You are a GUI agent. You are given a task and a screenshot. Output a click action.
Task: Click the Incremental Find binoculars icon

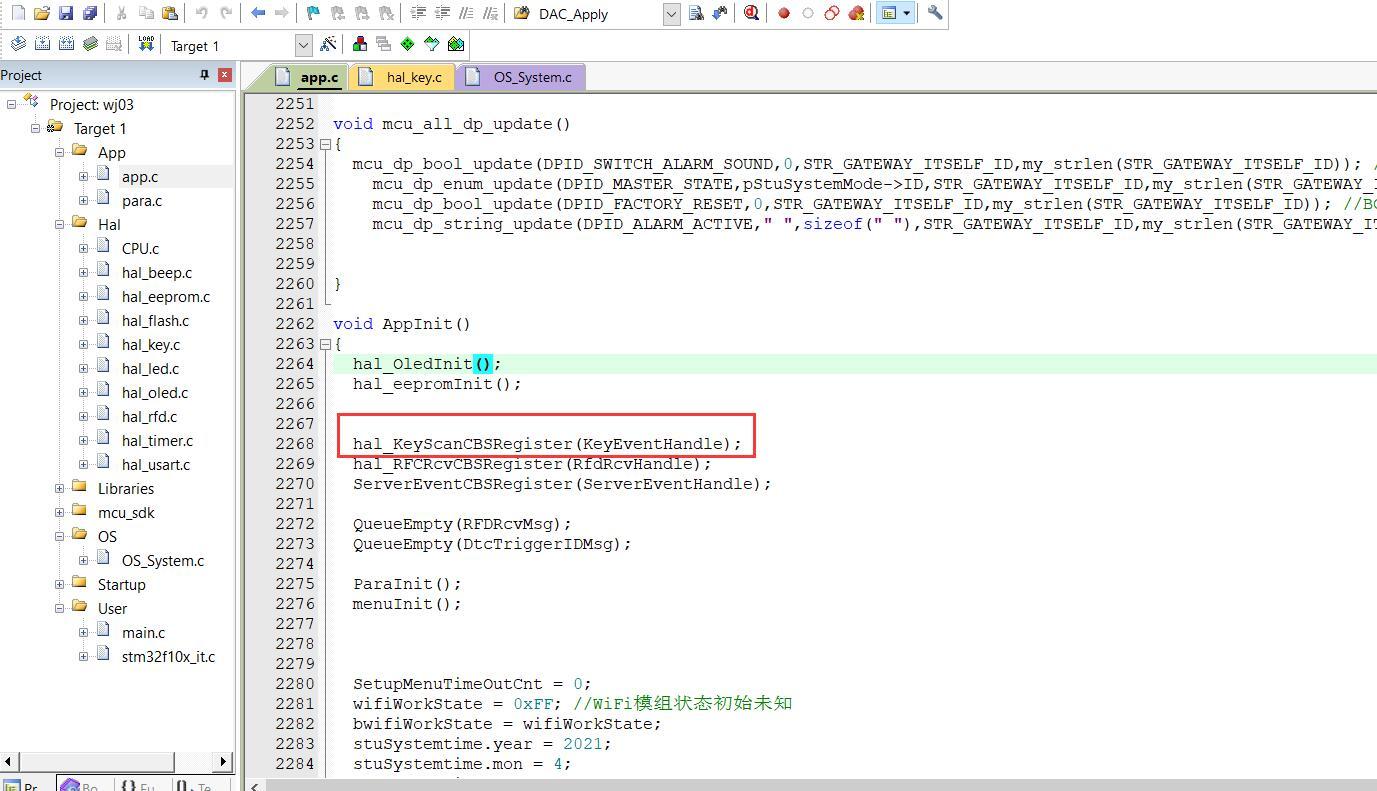point(720,14)
